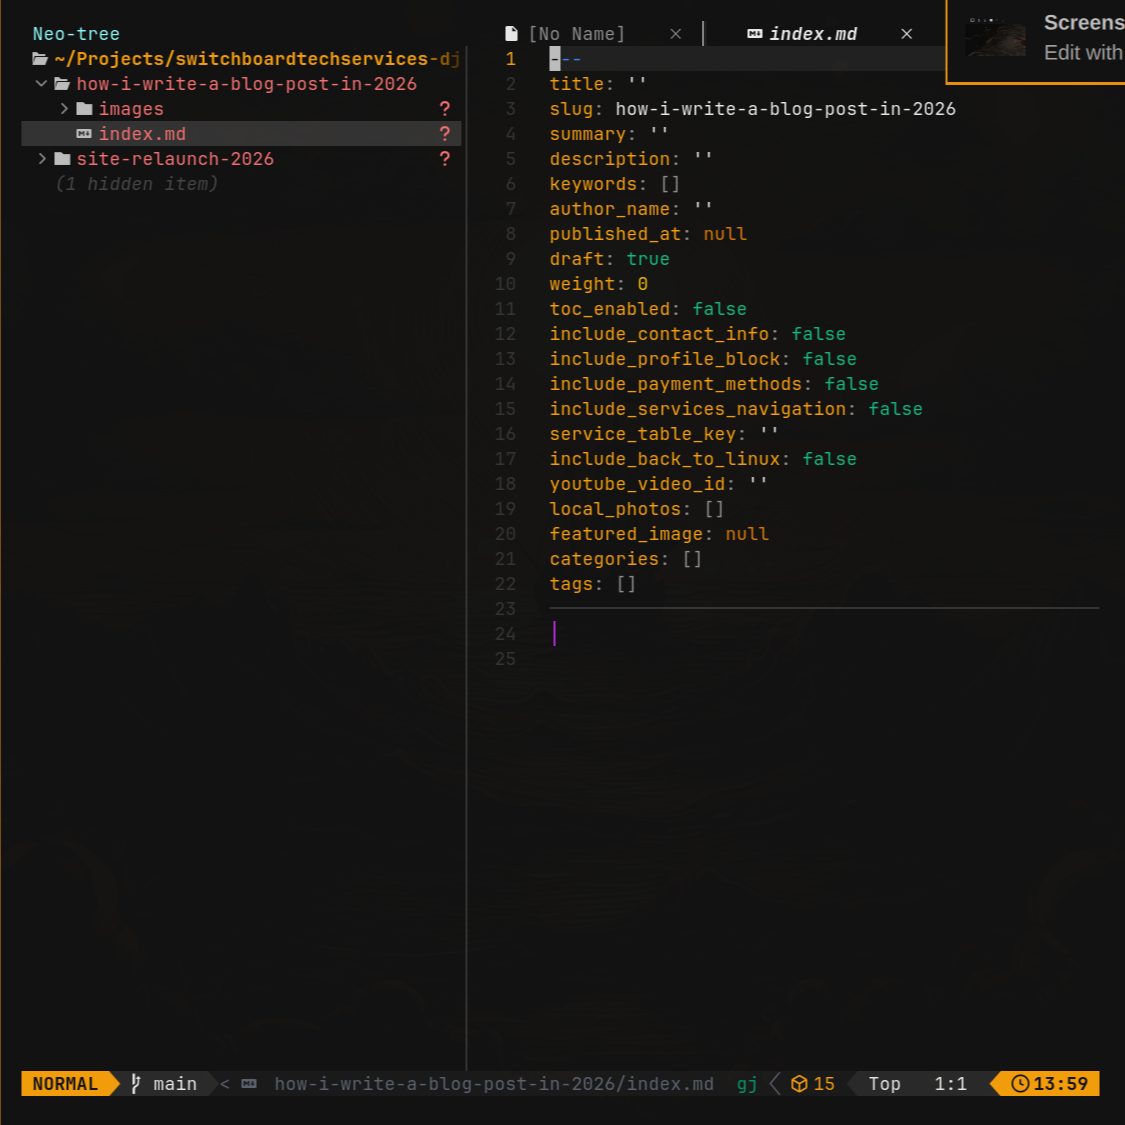Click the git status question mark for index.md
The width and height of the screenshot is (1125, 1125).
coord(445,134)
